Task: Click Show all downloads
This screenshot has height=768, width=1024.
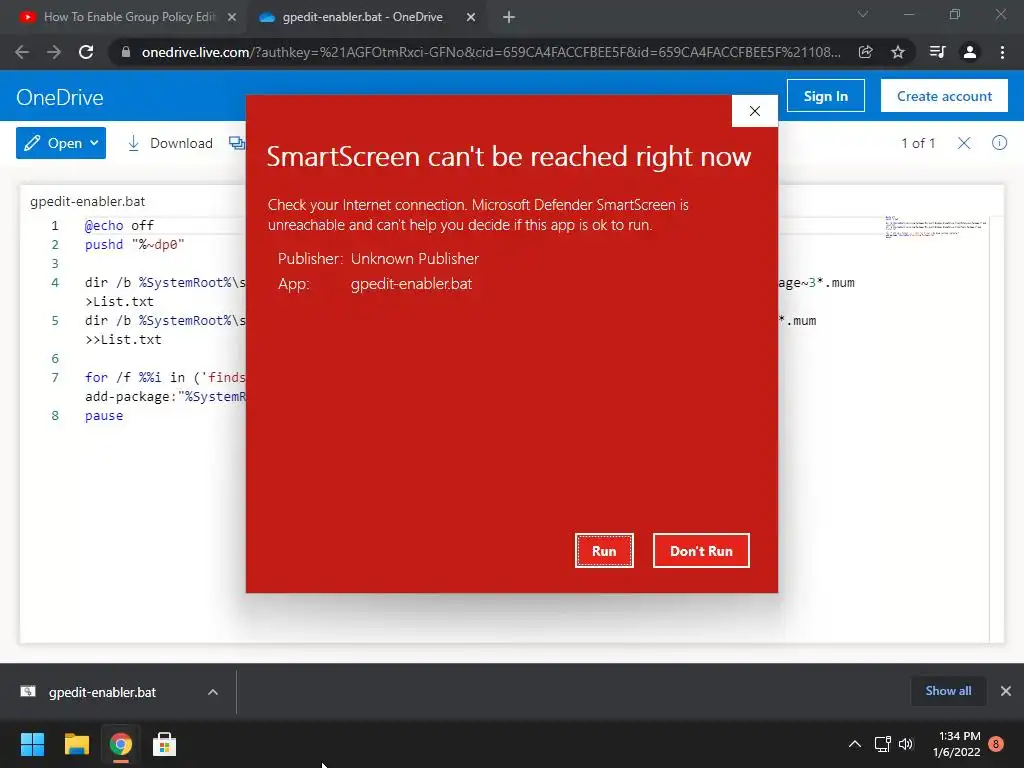Action: [948, 691]
